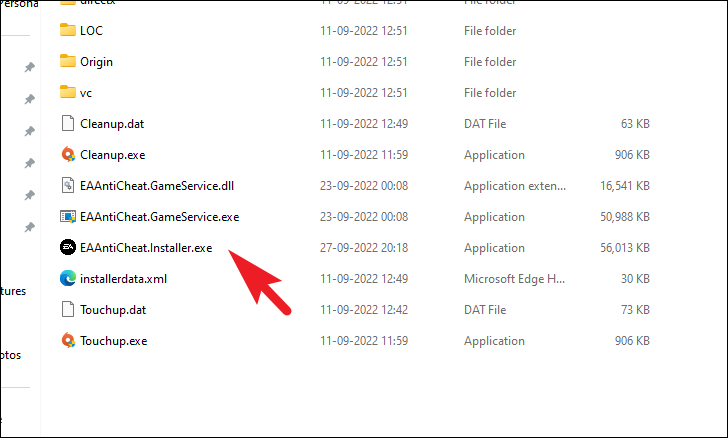Viewport: 728px width, 438px height.
Task: Click the 56,013 KB size value
Action: [625, 248]
